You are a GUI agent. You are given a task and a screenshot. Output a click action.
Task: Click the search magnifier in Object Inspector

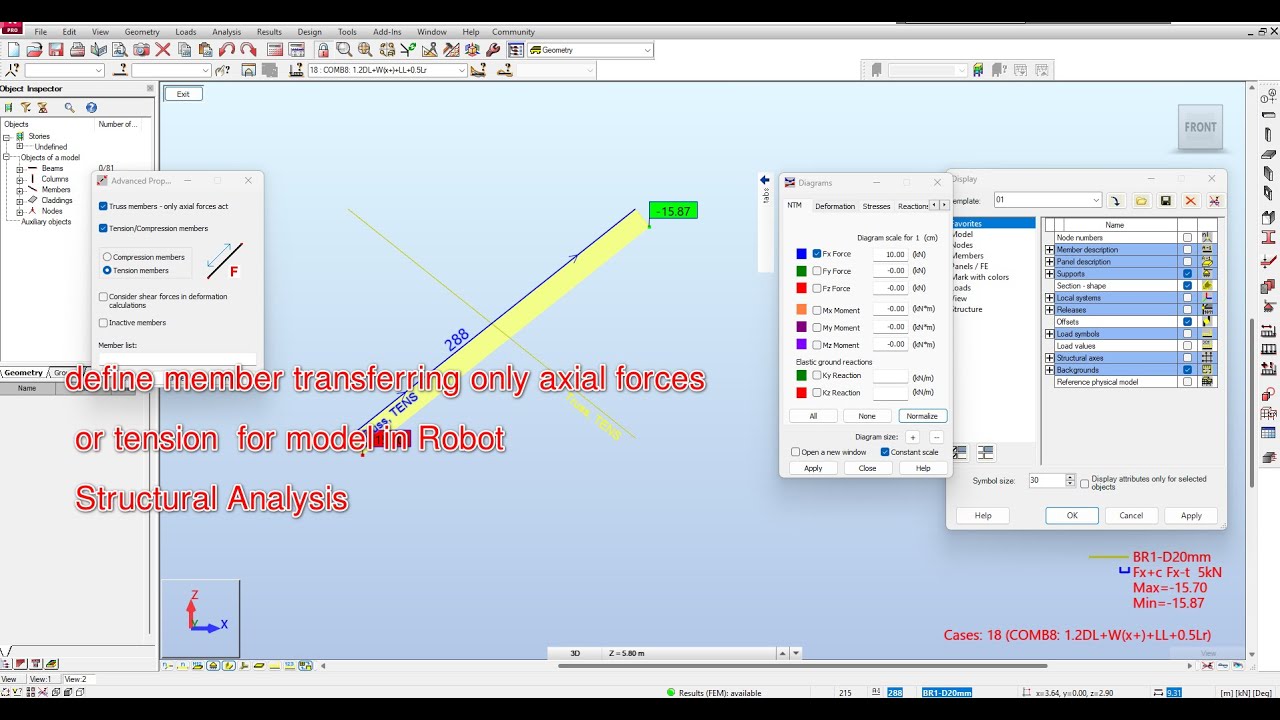point(69,107)
